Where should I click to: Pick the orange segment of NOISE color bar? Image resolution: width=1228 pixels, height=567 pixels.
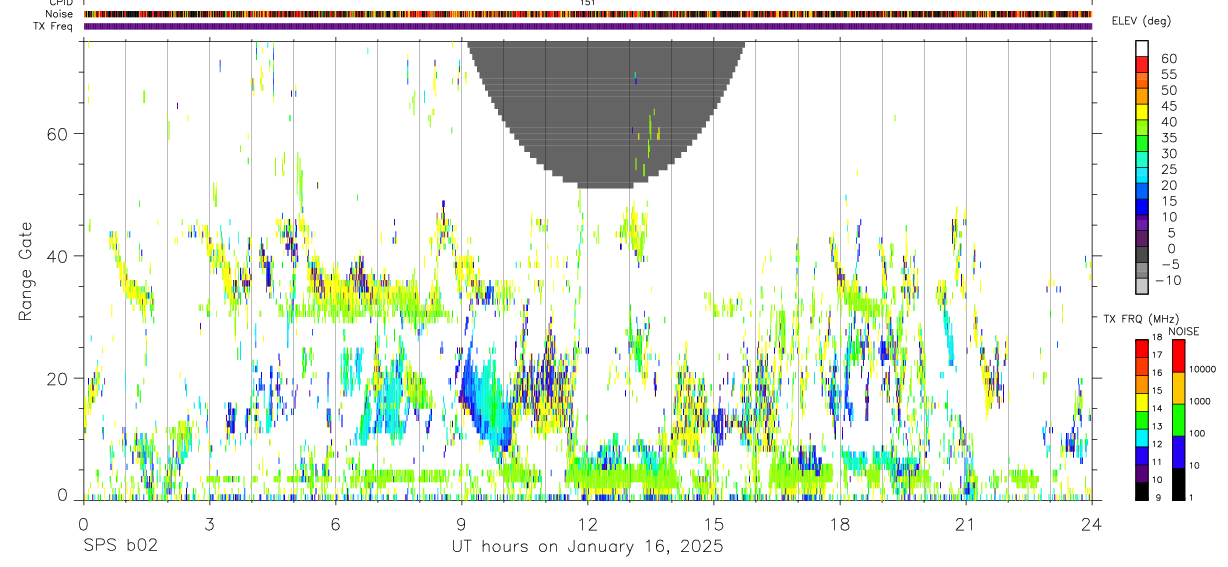point(1179,386)
